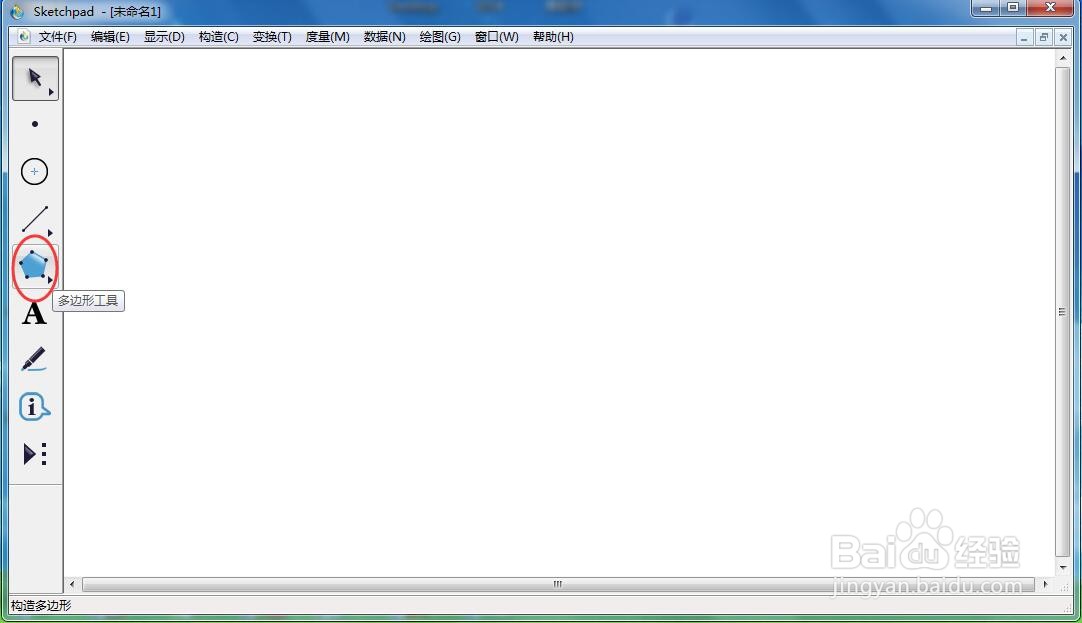Click the vertical scrollbar up arrow
1082x623 pixels.
point(1063,59)
